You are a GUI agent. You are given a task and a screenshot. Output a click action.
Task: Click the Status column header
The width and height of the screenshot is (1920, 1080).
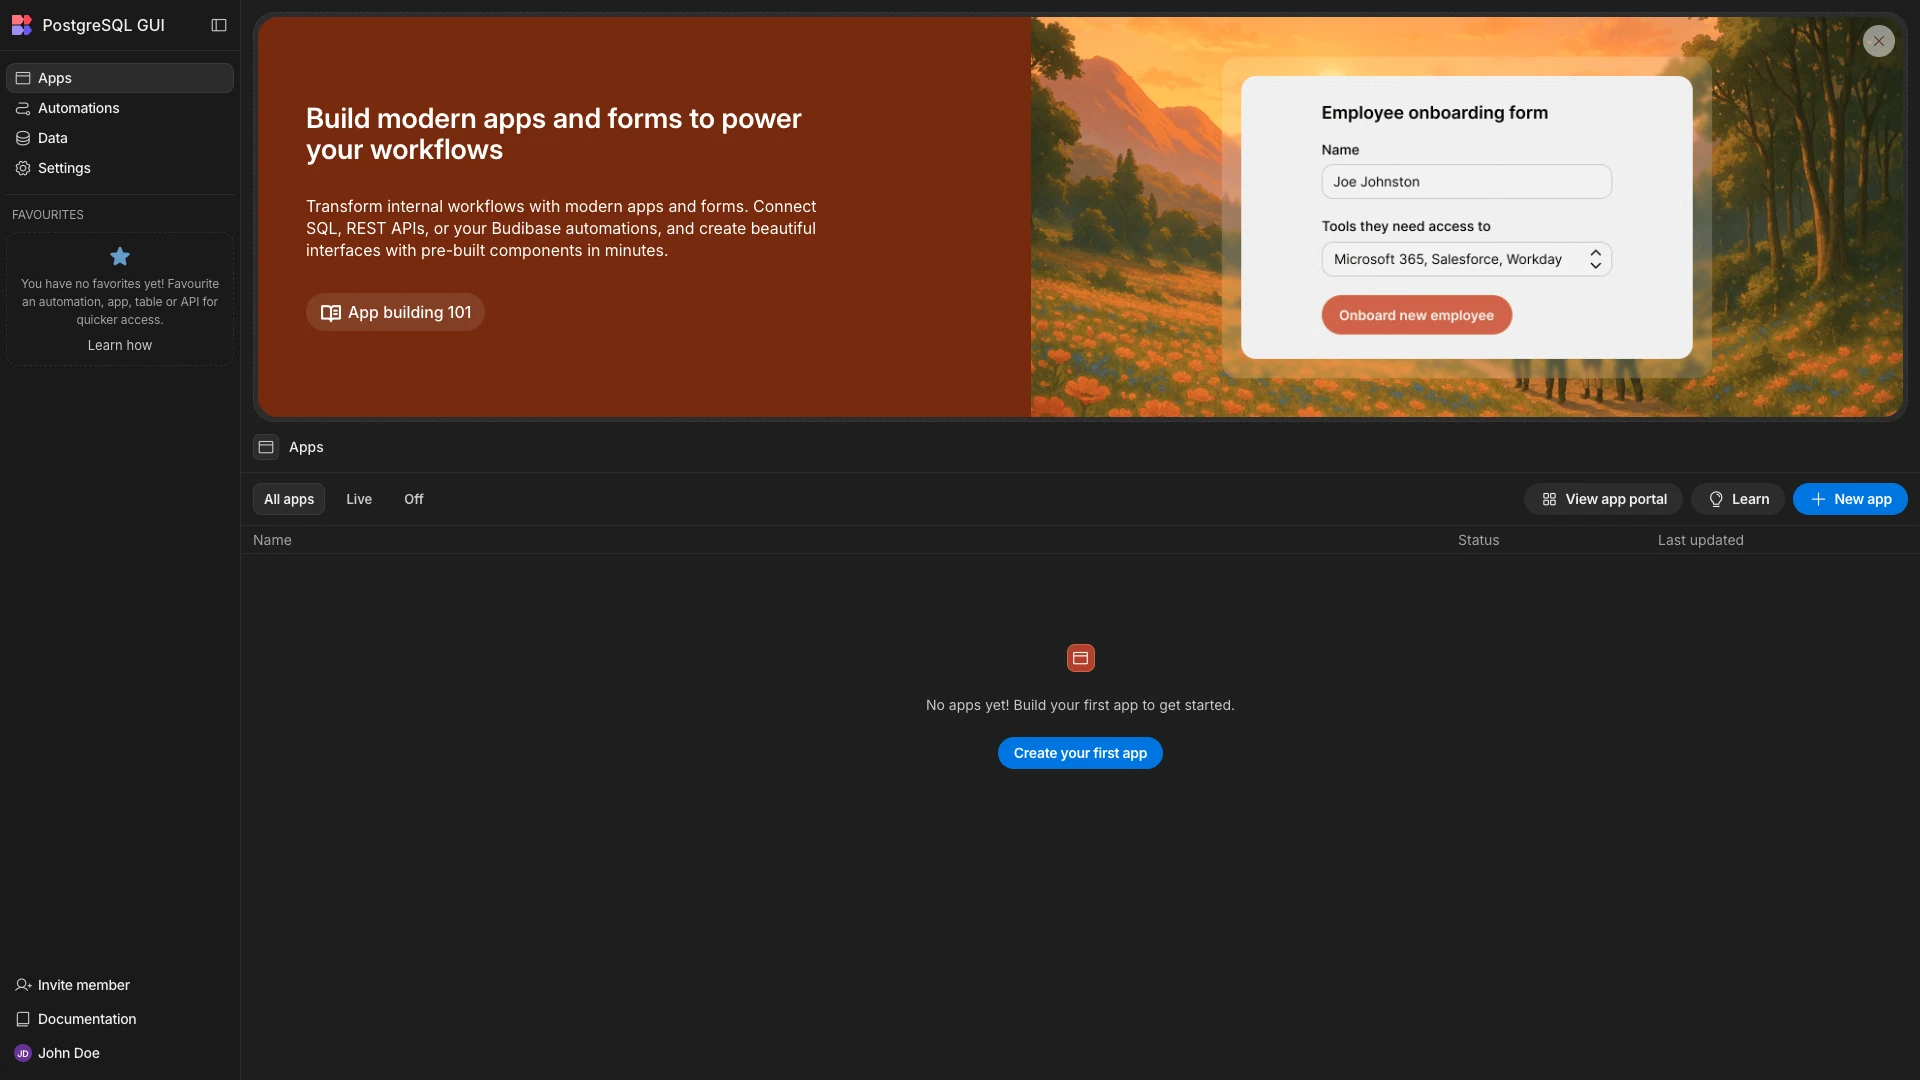[1478, 540]
